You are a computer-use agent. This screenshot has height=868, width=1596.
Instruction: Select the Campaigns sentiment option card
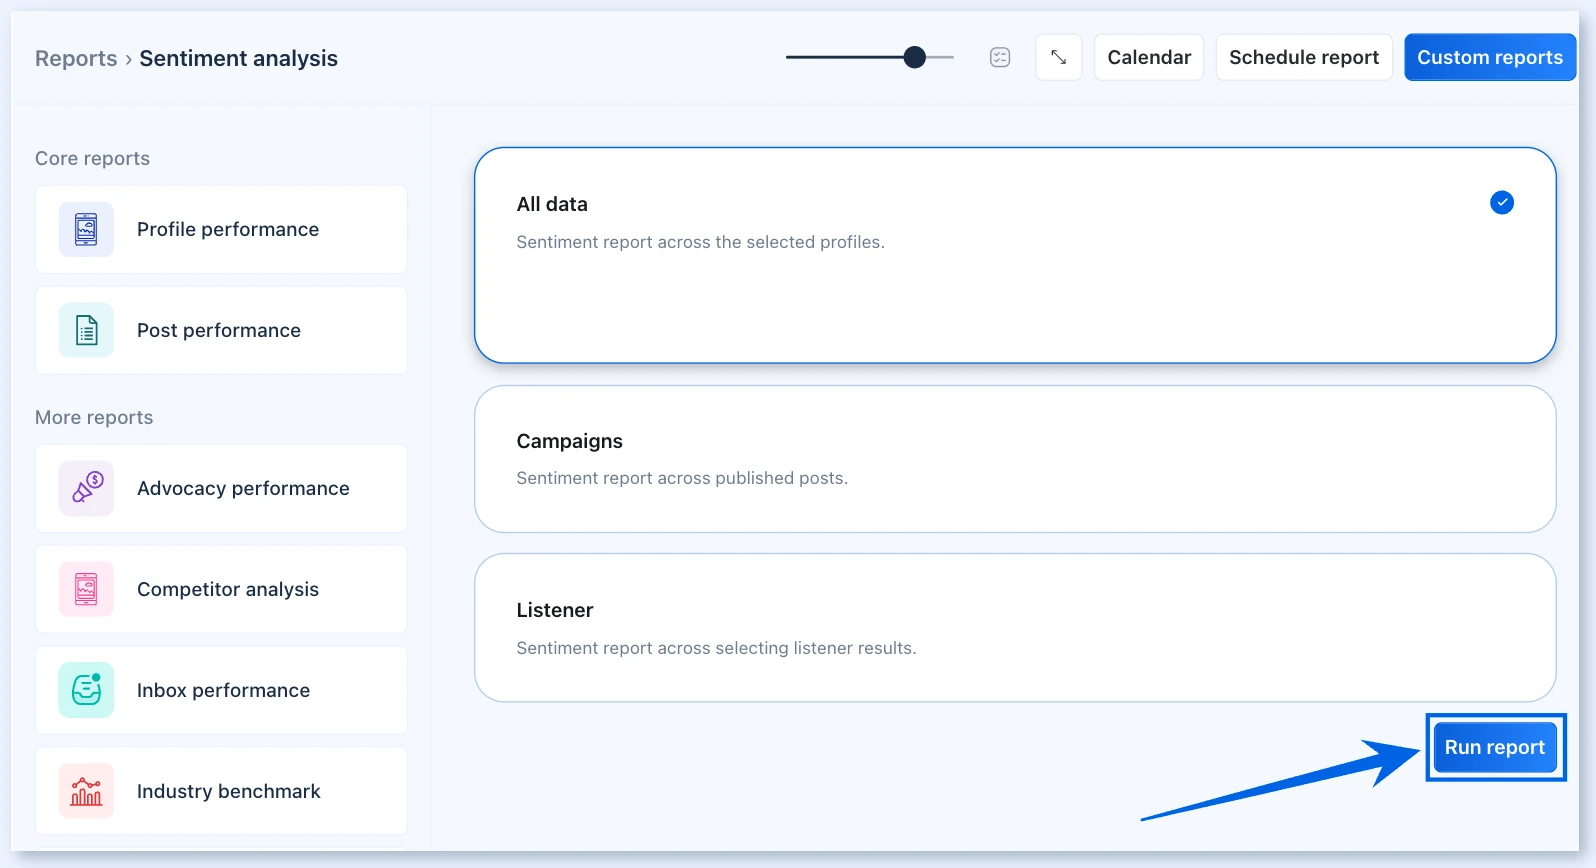(1015, 459)
